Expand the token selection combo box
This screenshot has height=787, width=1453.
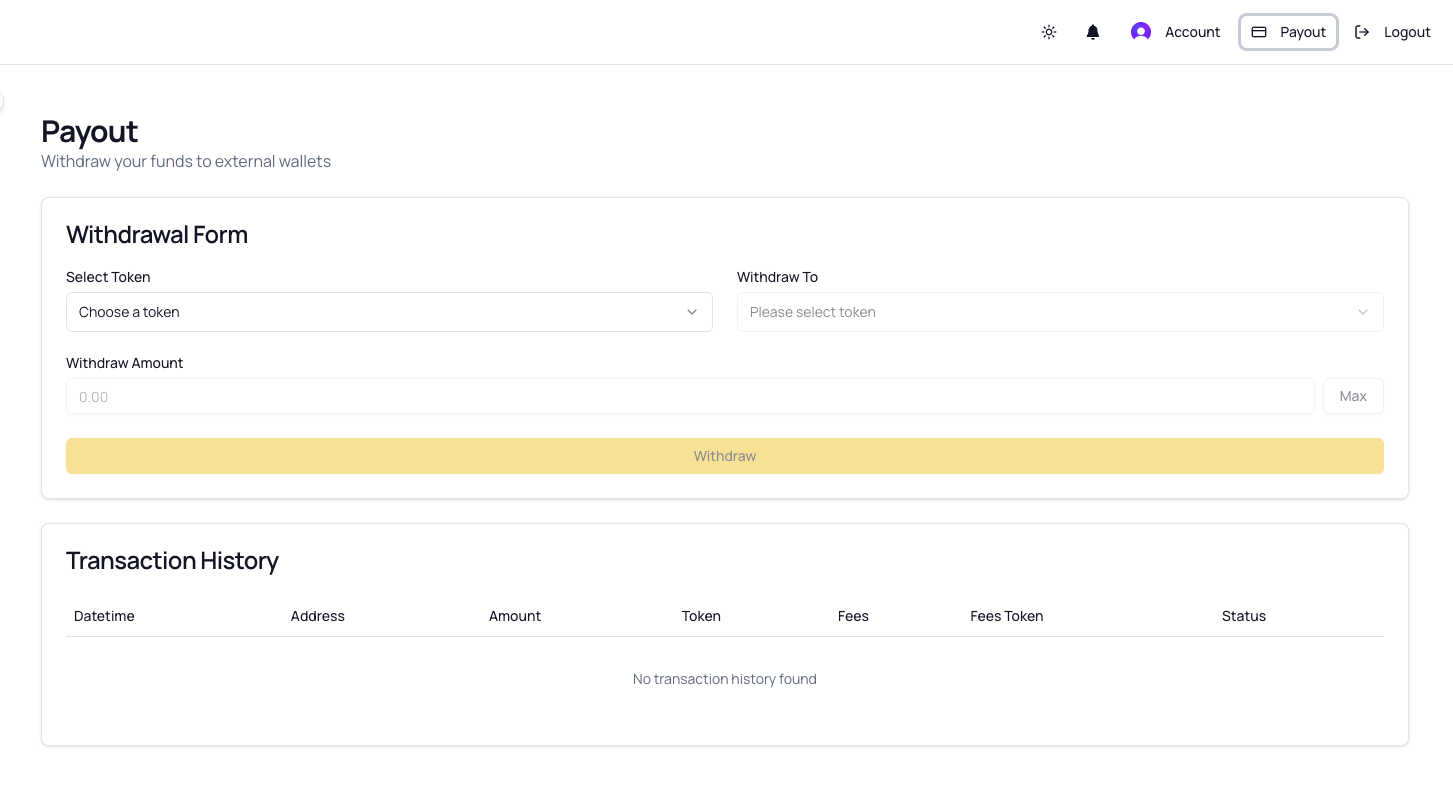(389, 312)
